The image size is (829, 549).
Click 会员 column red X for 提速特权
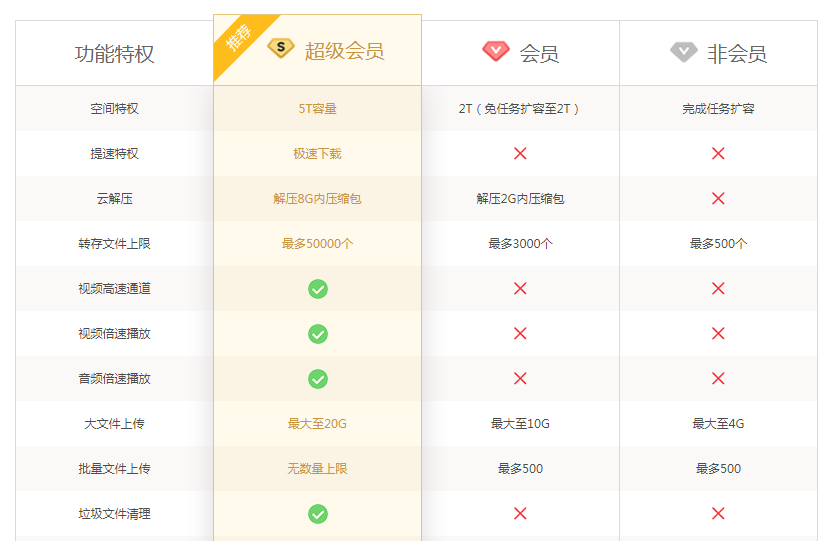pyautogui.click(x=520, y=154)
